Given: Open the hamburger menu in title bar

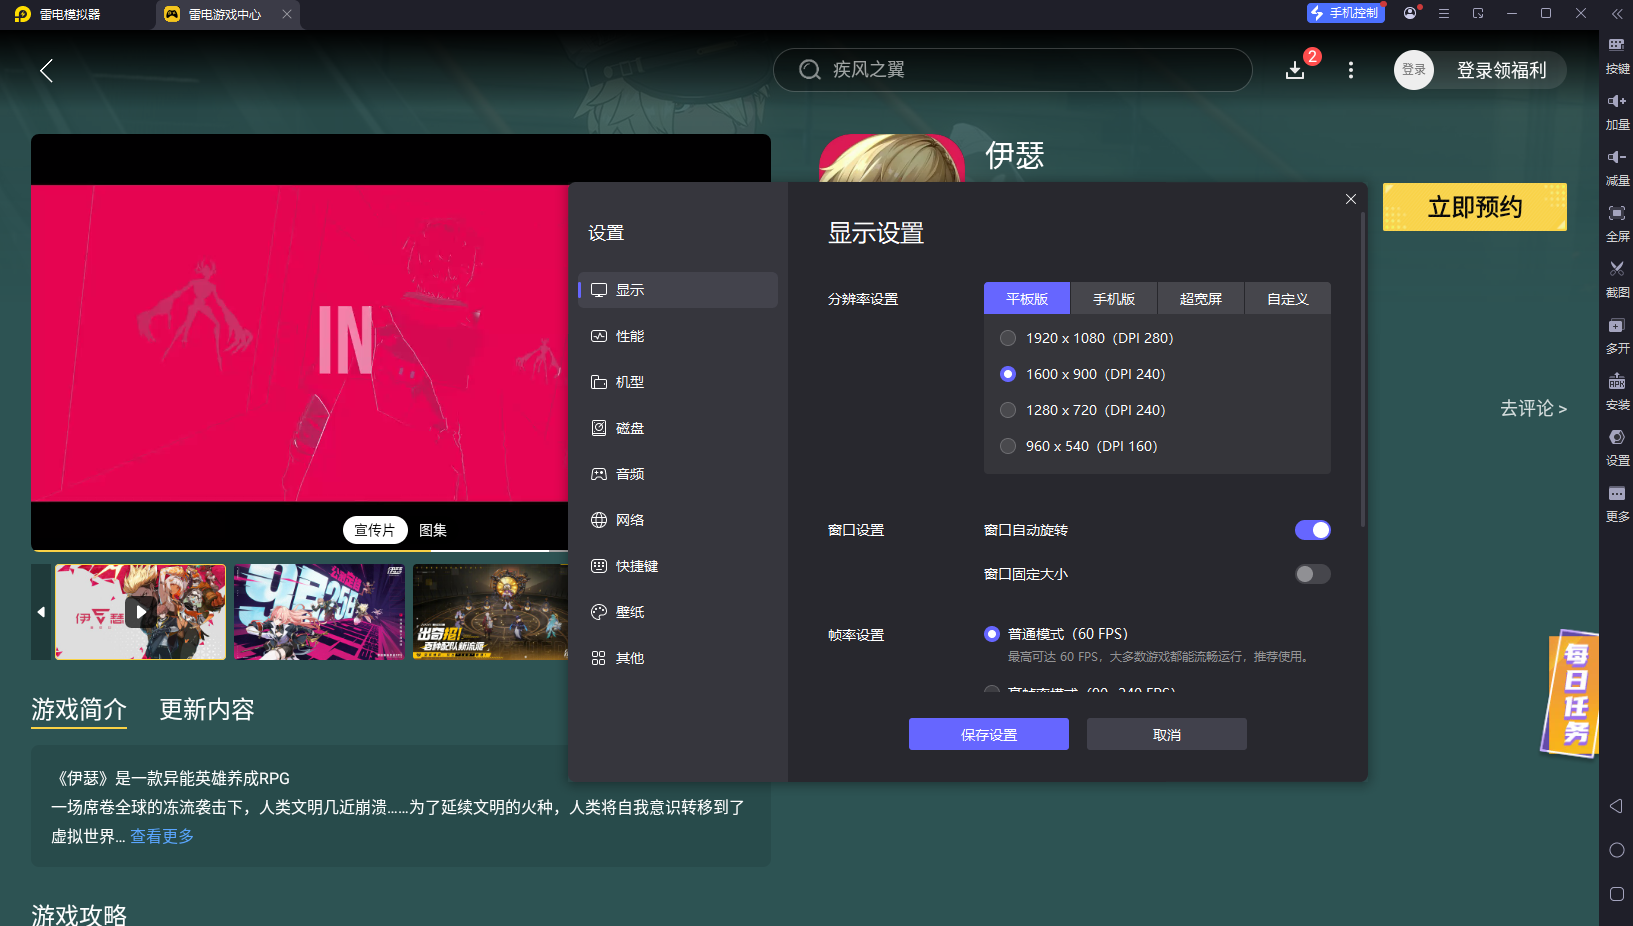Looking at the screenshot, I should [1444, 13].
